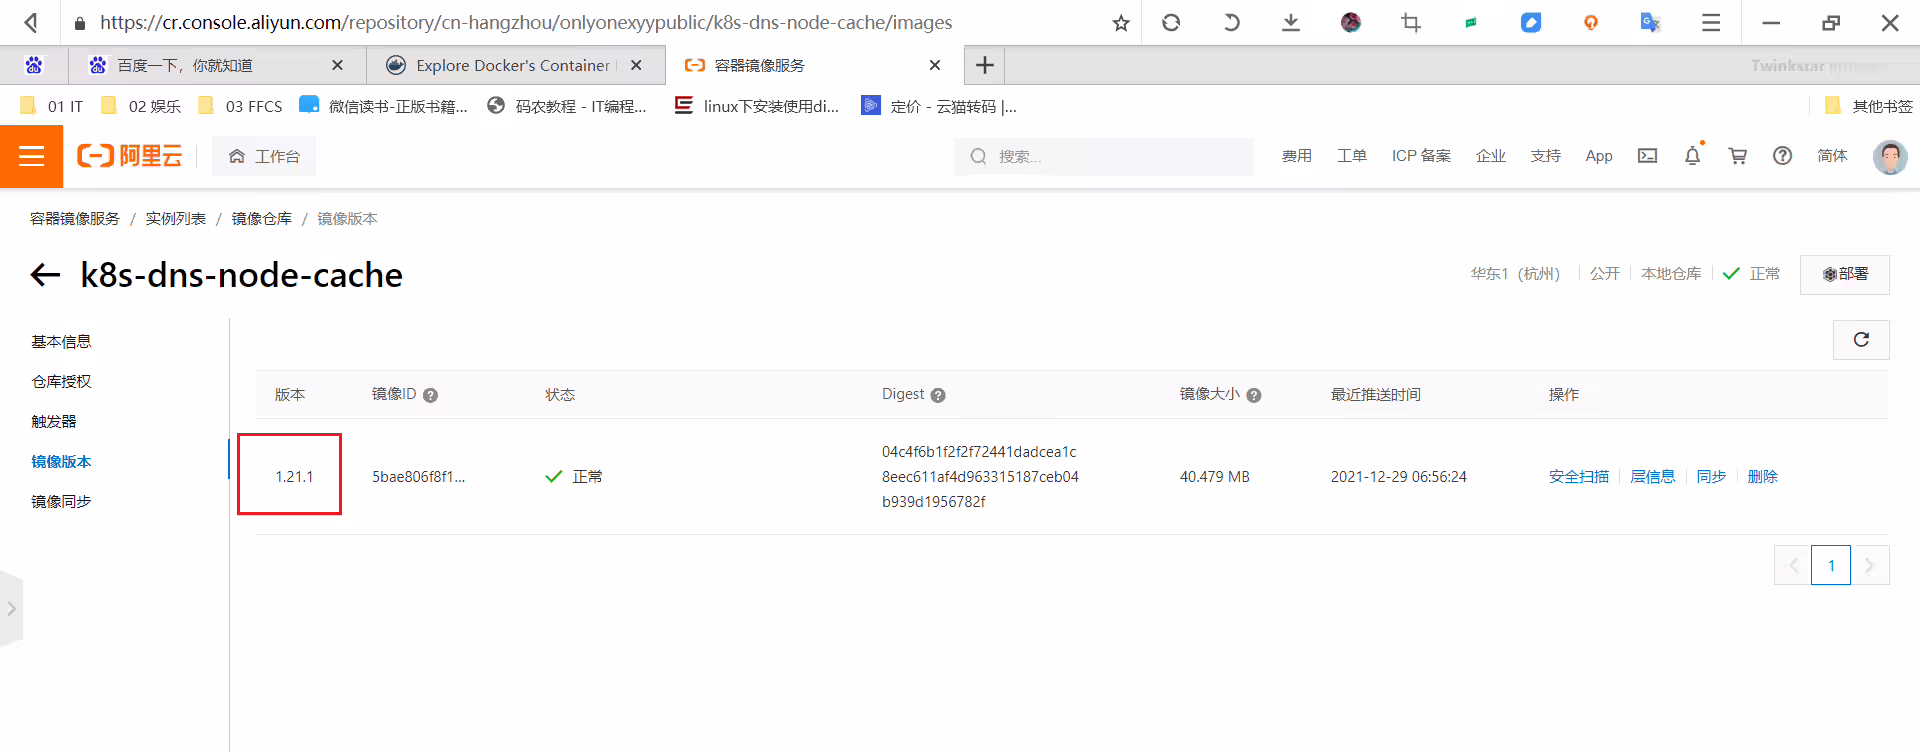This screenshot has height=752, width=1920.
Task: Focus the 搜索 search field
Action: 1104,156
